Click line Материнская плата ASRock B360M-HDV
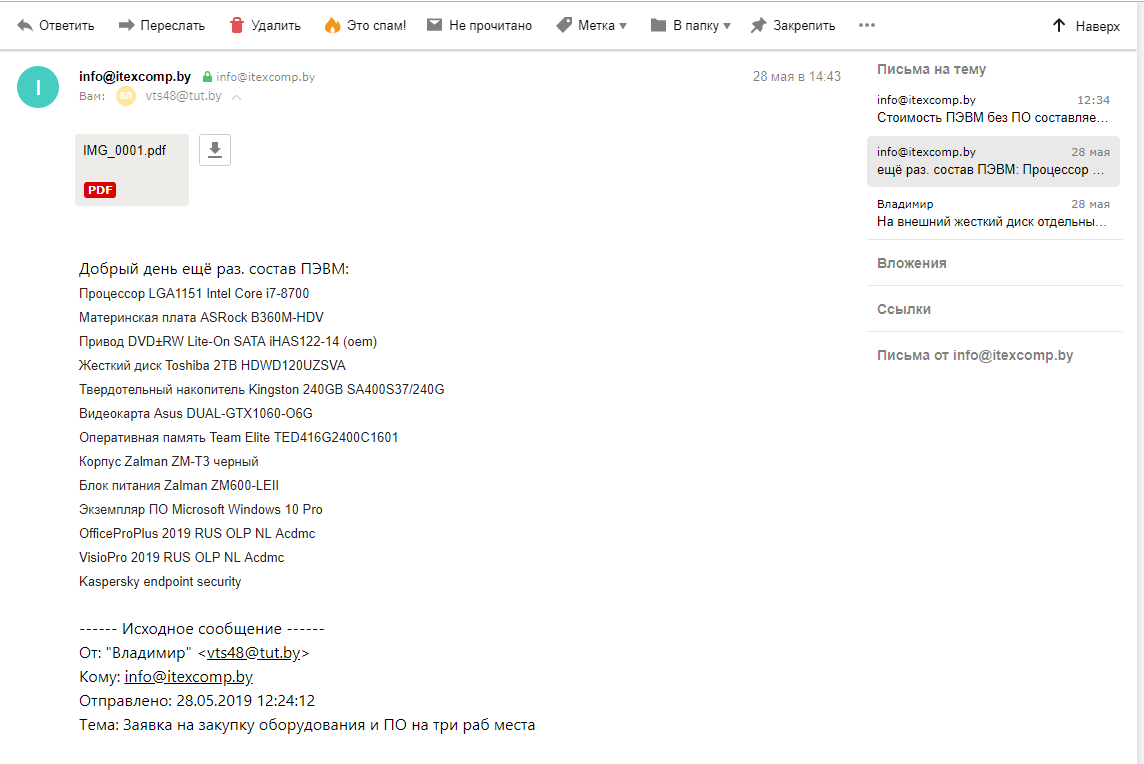This screenshot has height=764, width=1144. click(201, 317)
